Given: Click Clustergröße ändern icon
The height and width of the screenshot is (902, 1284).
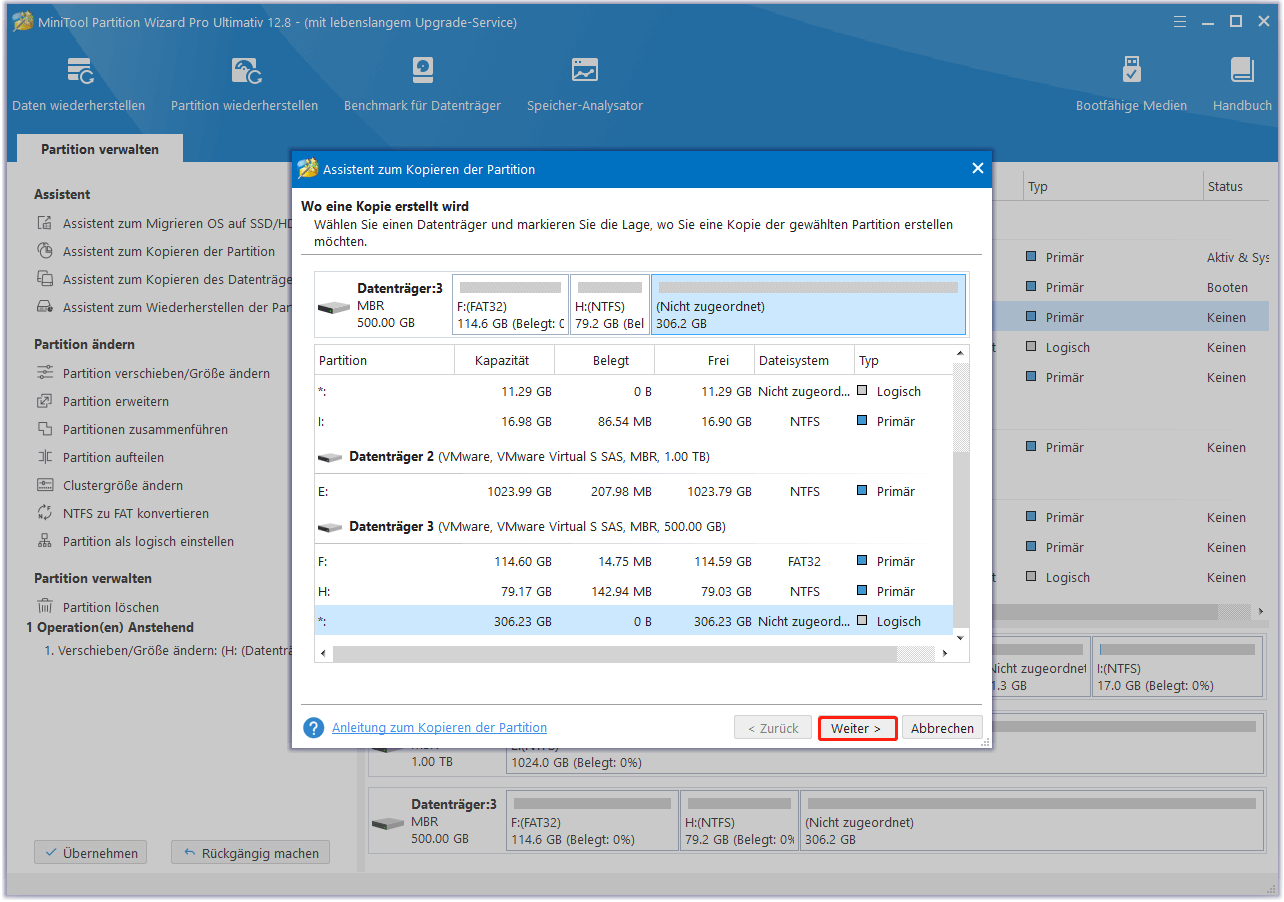Looking at the screenshot, I should pyautogui.click(x=45, y=485).
